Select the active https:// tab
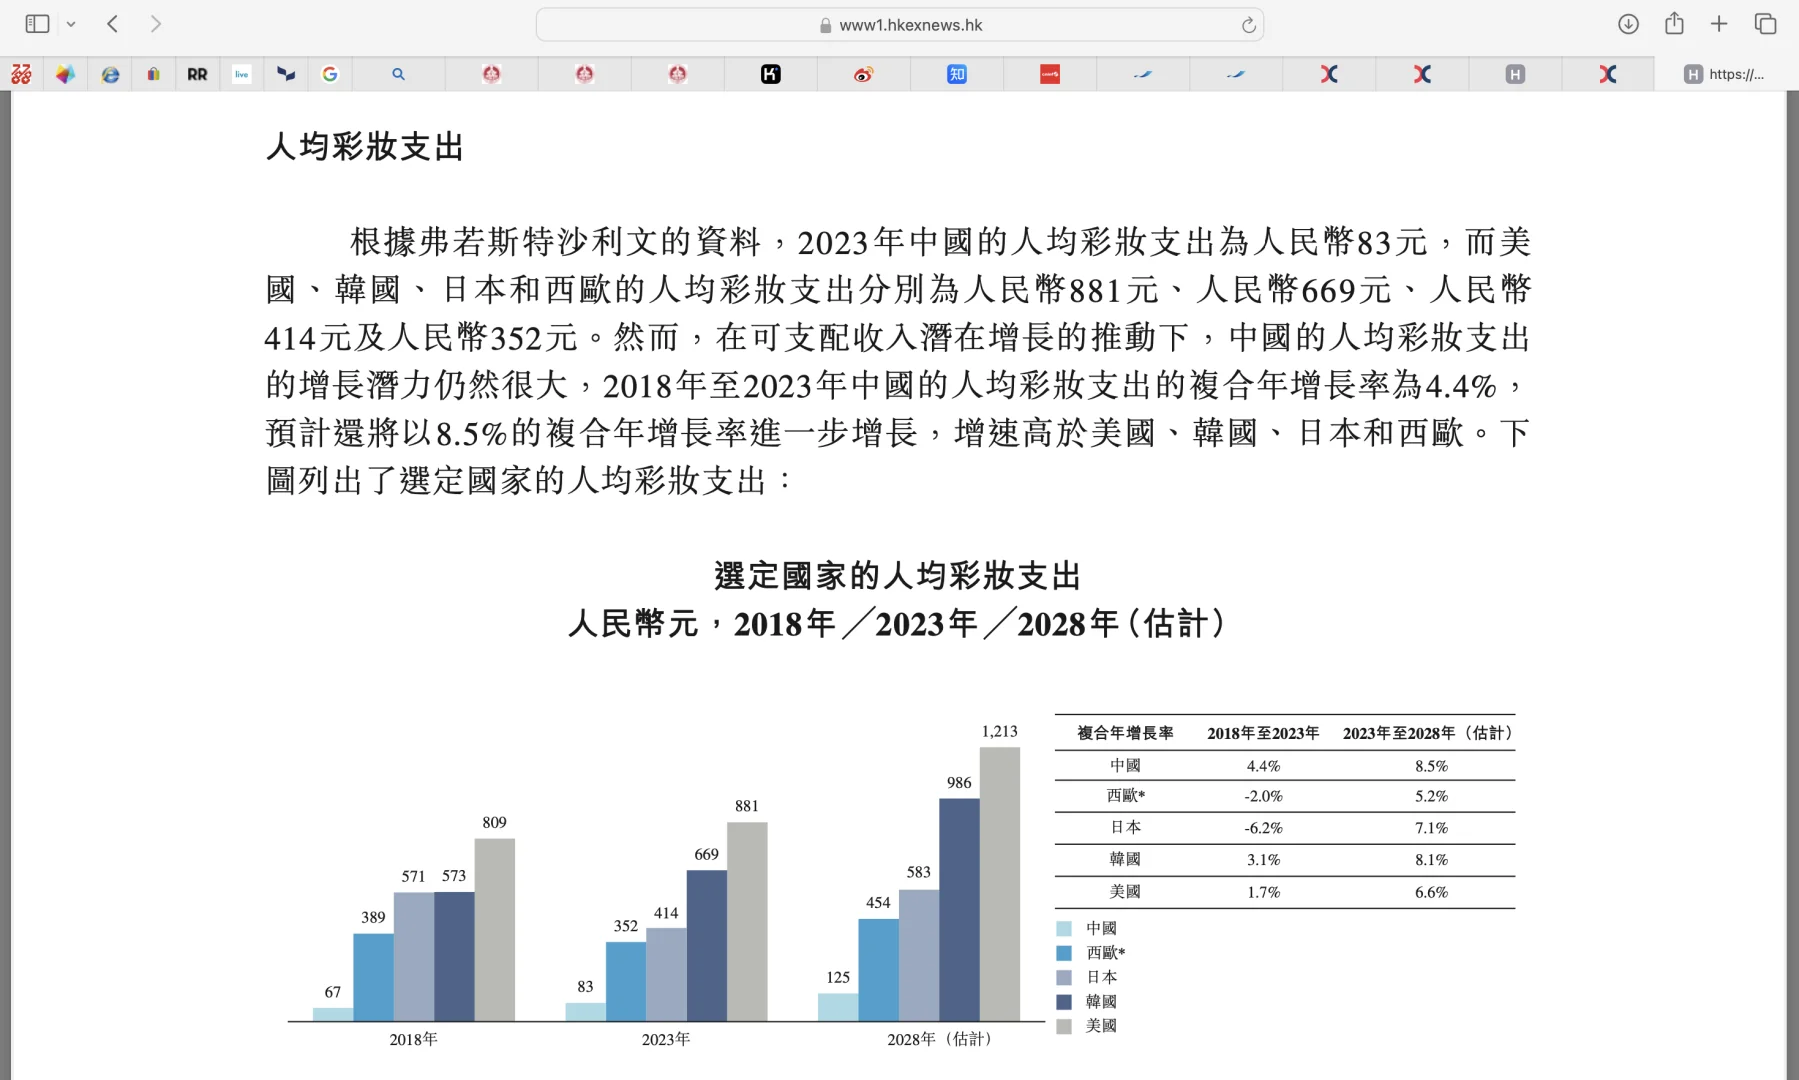Viewport: 1799px width, 1080px height. pyautogui.click(x=1725, y=74)
